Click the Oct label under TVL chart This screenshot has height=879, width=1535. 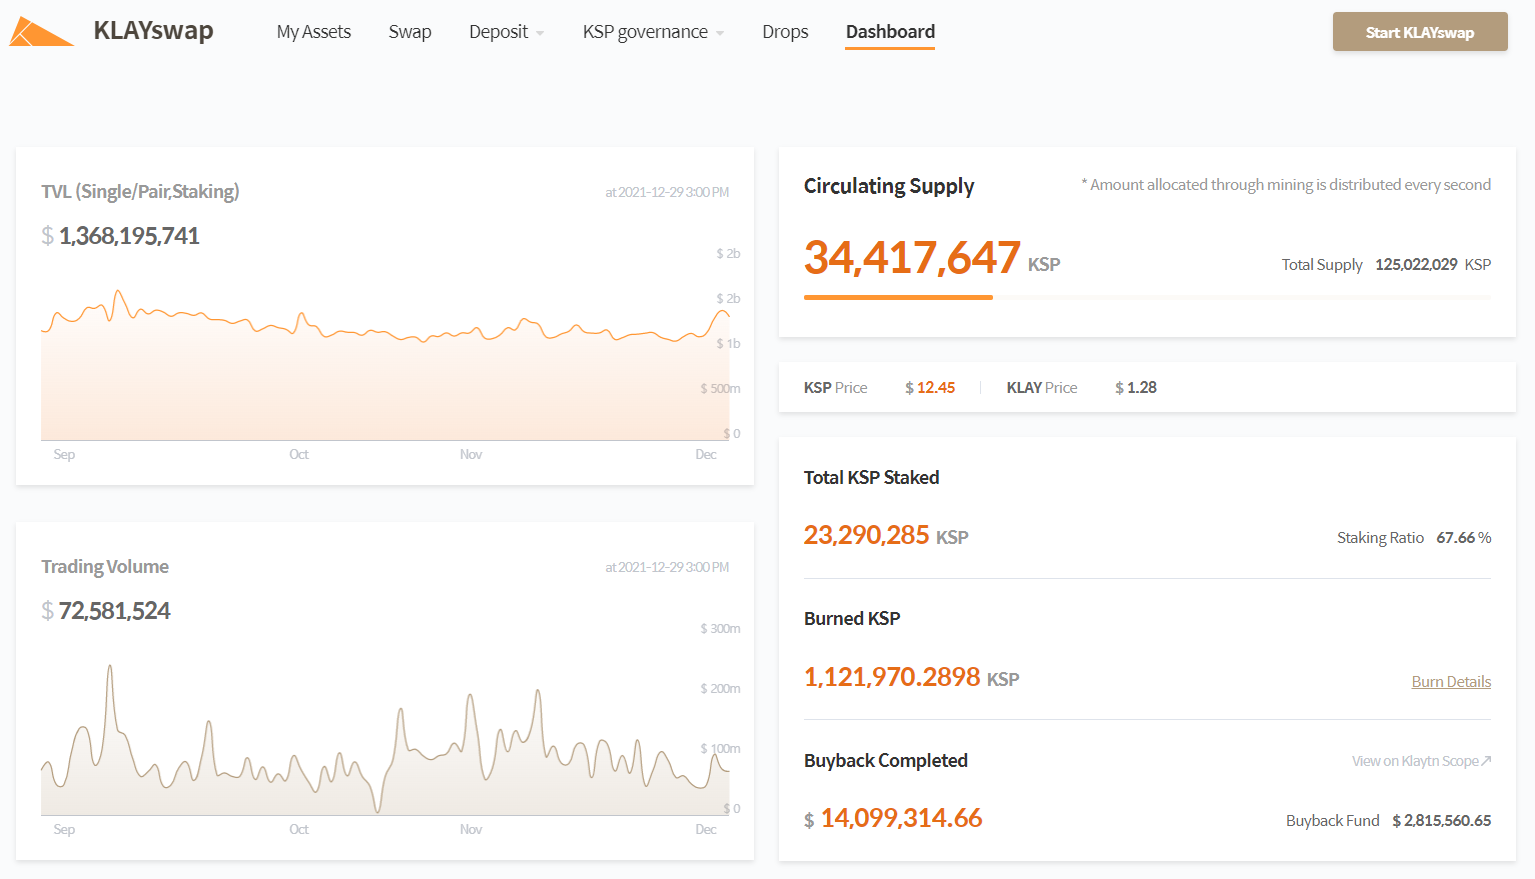tap(299, 455)
